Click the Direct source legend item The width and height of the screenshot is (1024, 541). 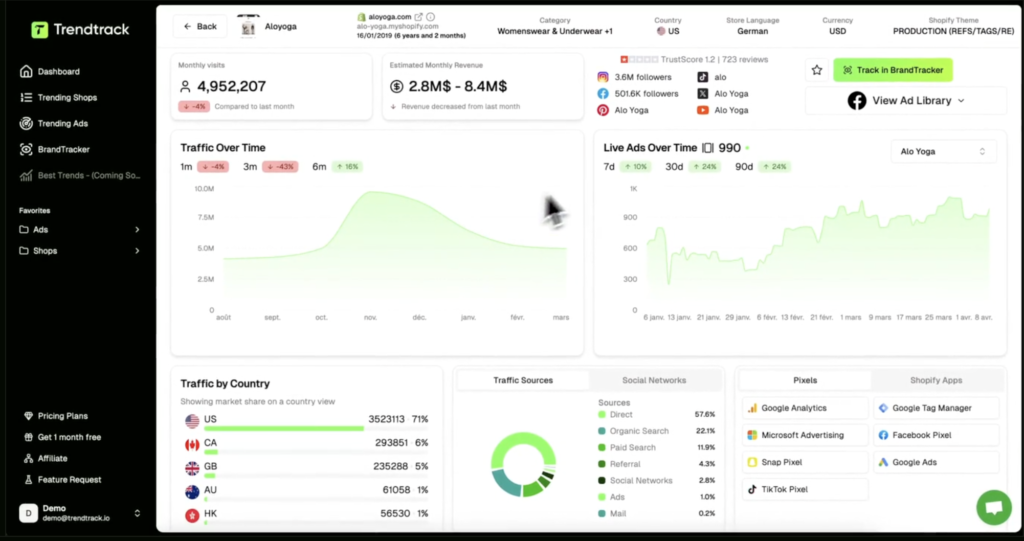click(656, 415)
